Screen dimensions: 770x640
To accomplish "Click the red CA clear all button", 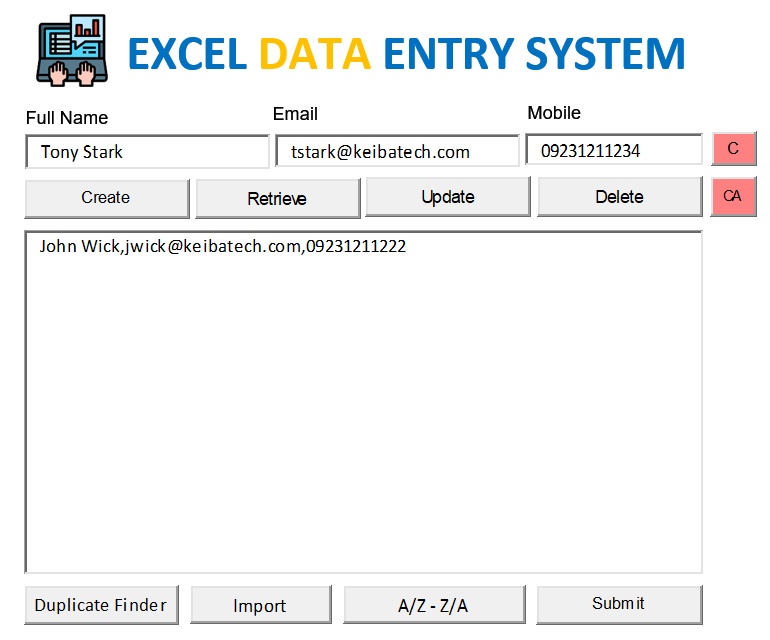I will pos(733,196).
